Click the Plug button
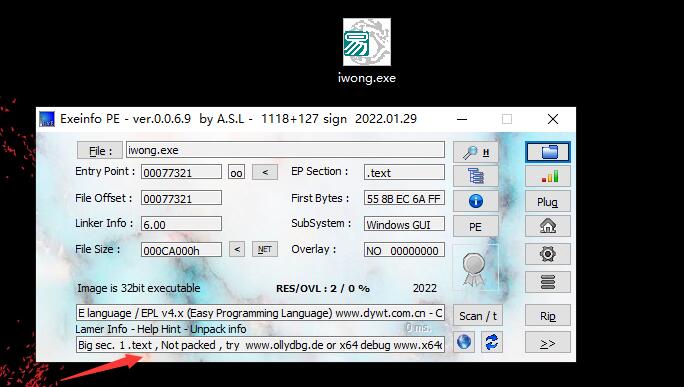 548,202
